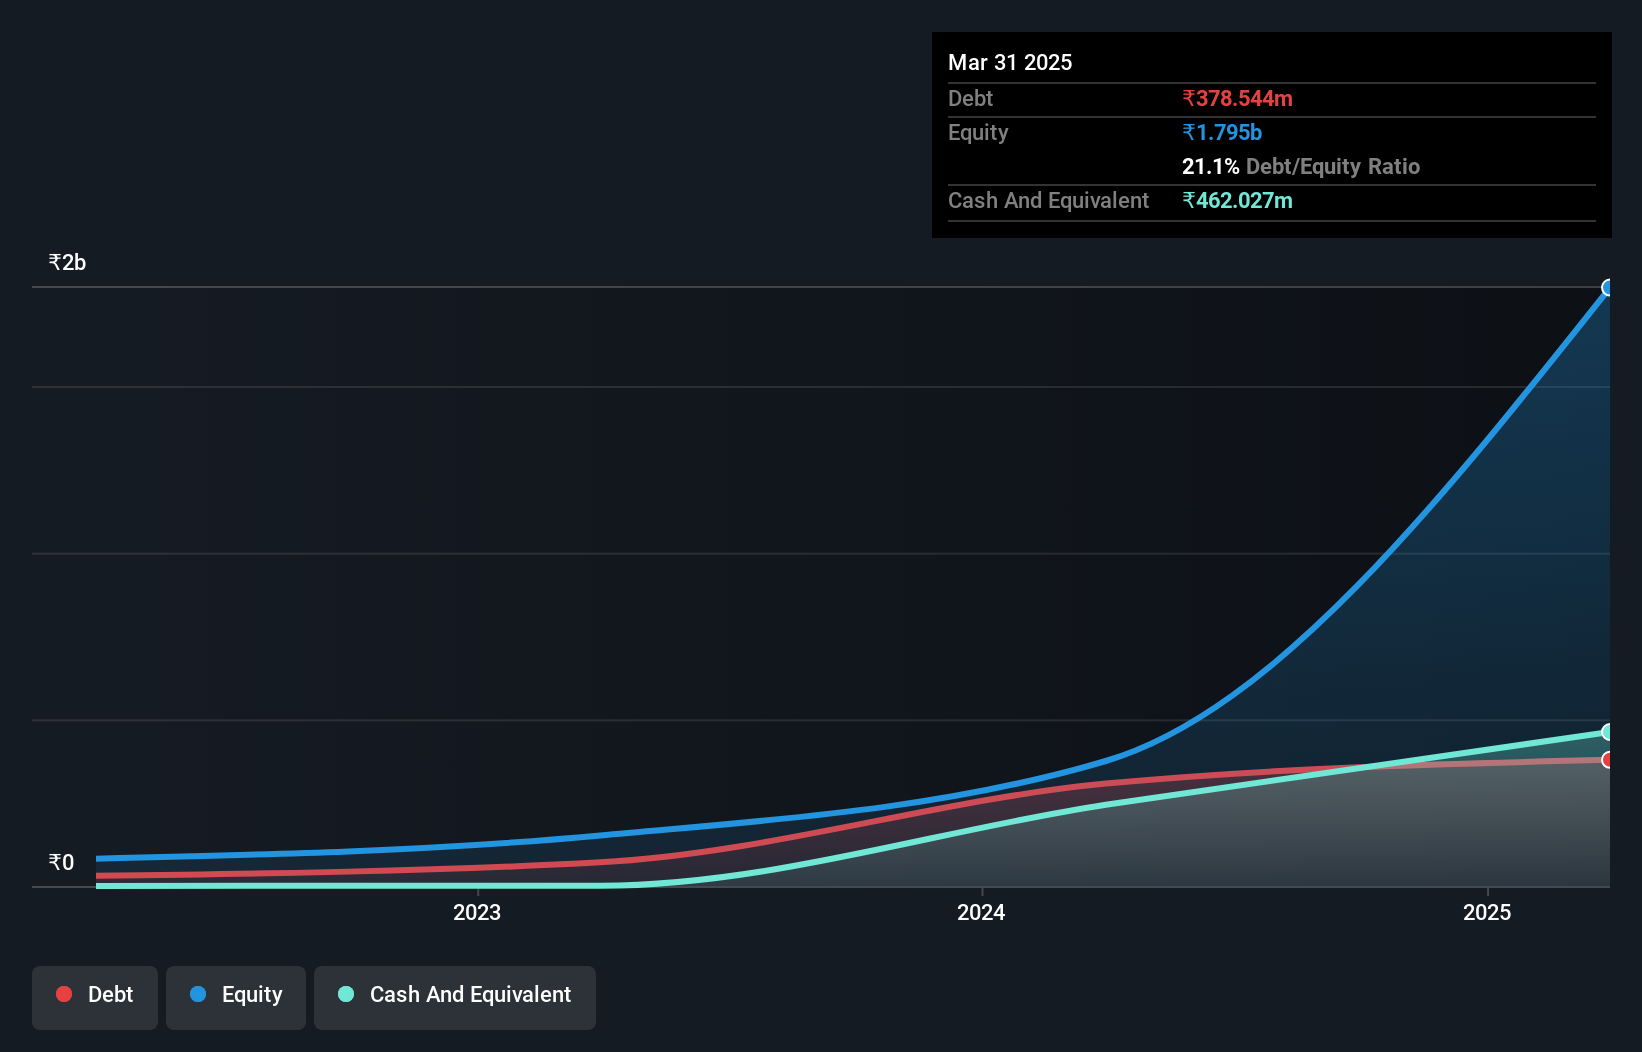
Task: Click the Equity label in tooltip
Action: [x=978, y=132]
